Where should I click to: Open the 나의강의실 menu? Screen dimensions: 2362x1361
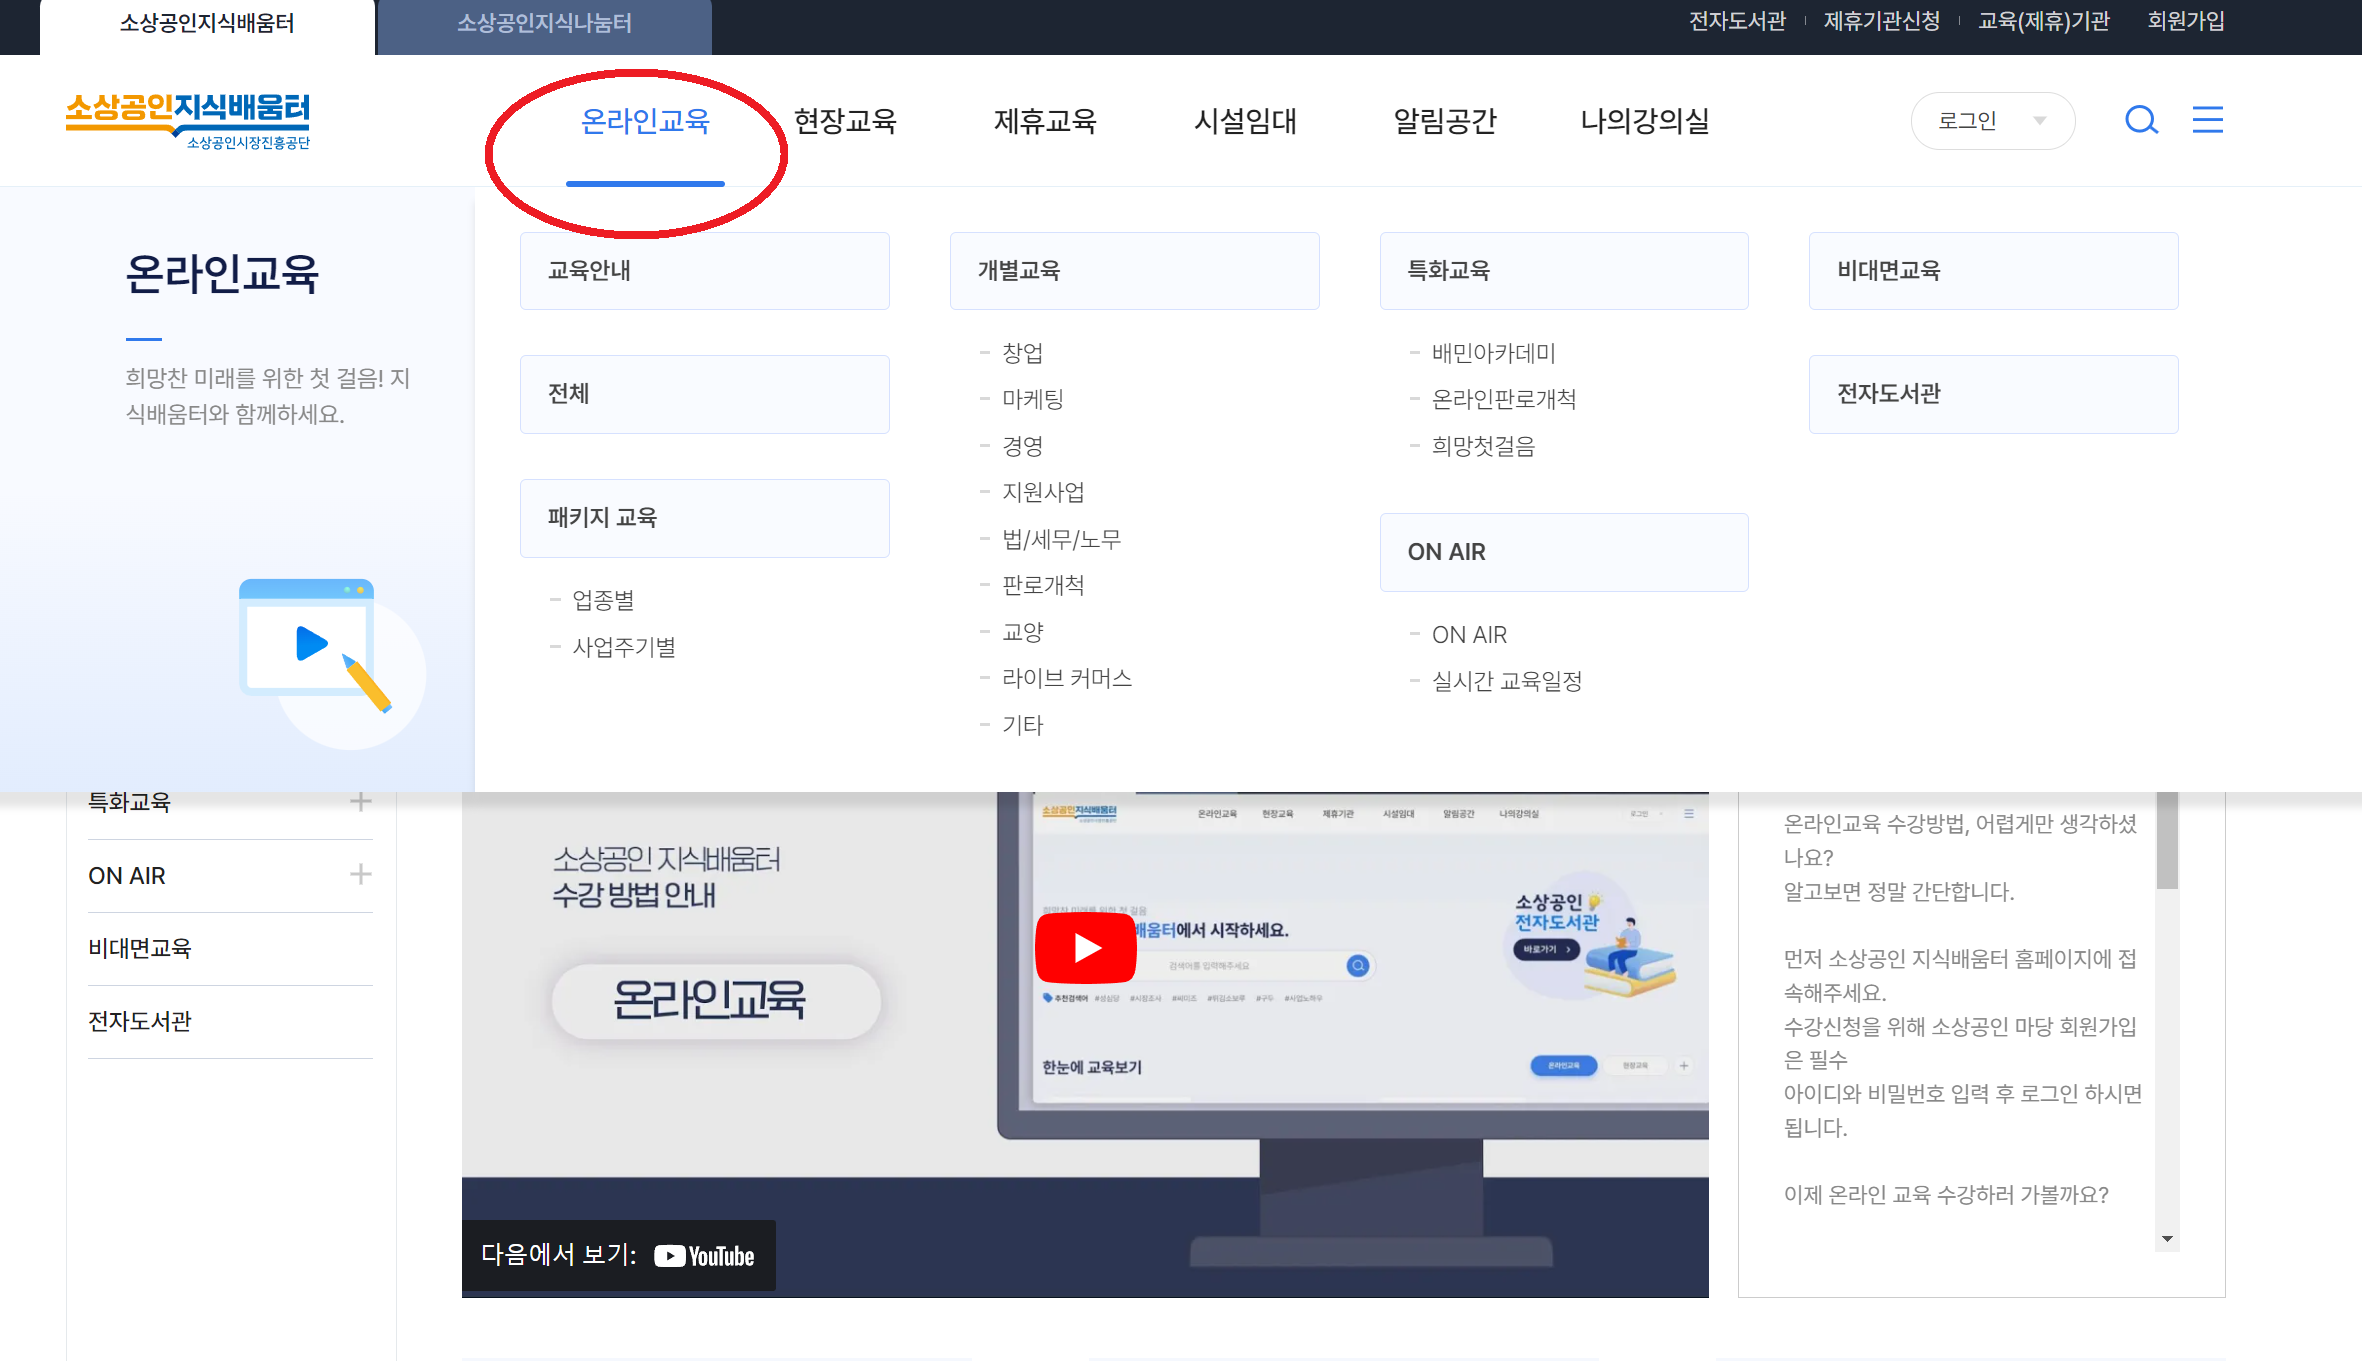click(x=1644, y=121)
